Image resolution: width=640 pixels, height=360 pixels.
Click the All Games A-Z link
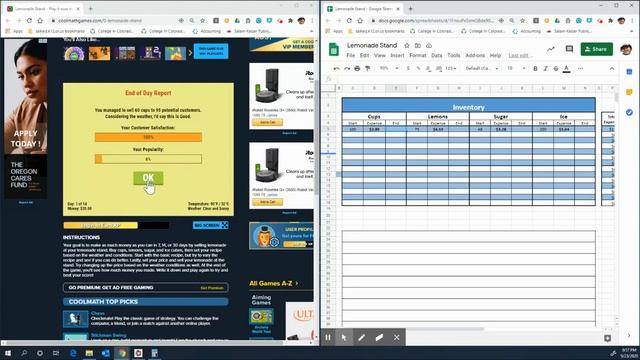click(x=273, y=283)
